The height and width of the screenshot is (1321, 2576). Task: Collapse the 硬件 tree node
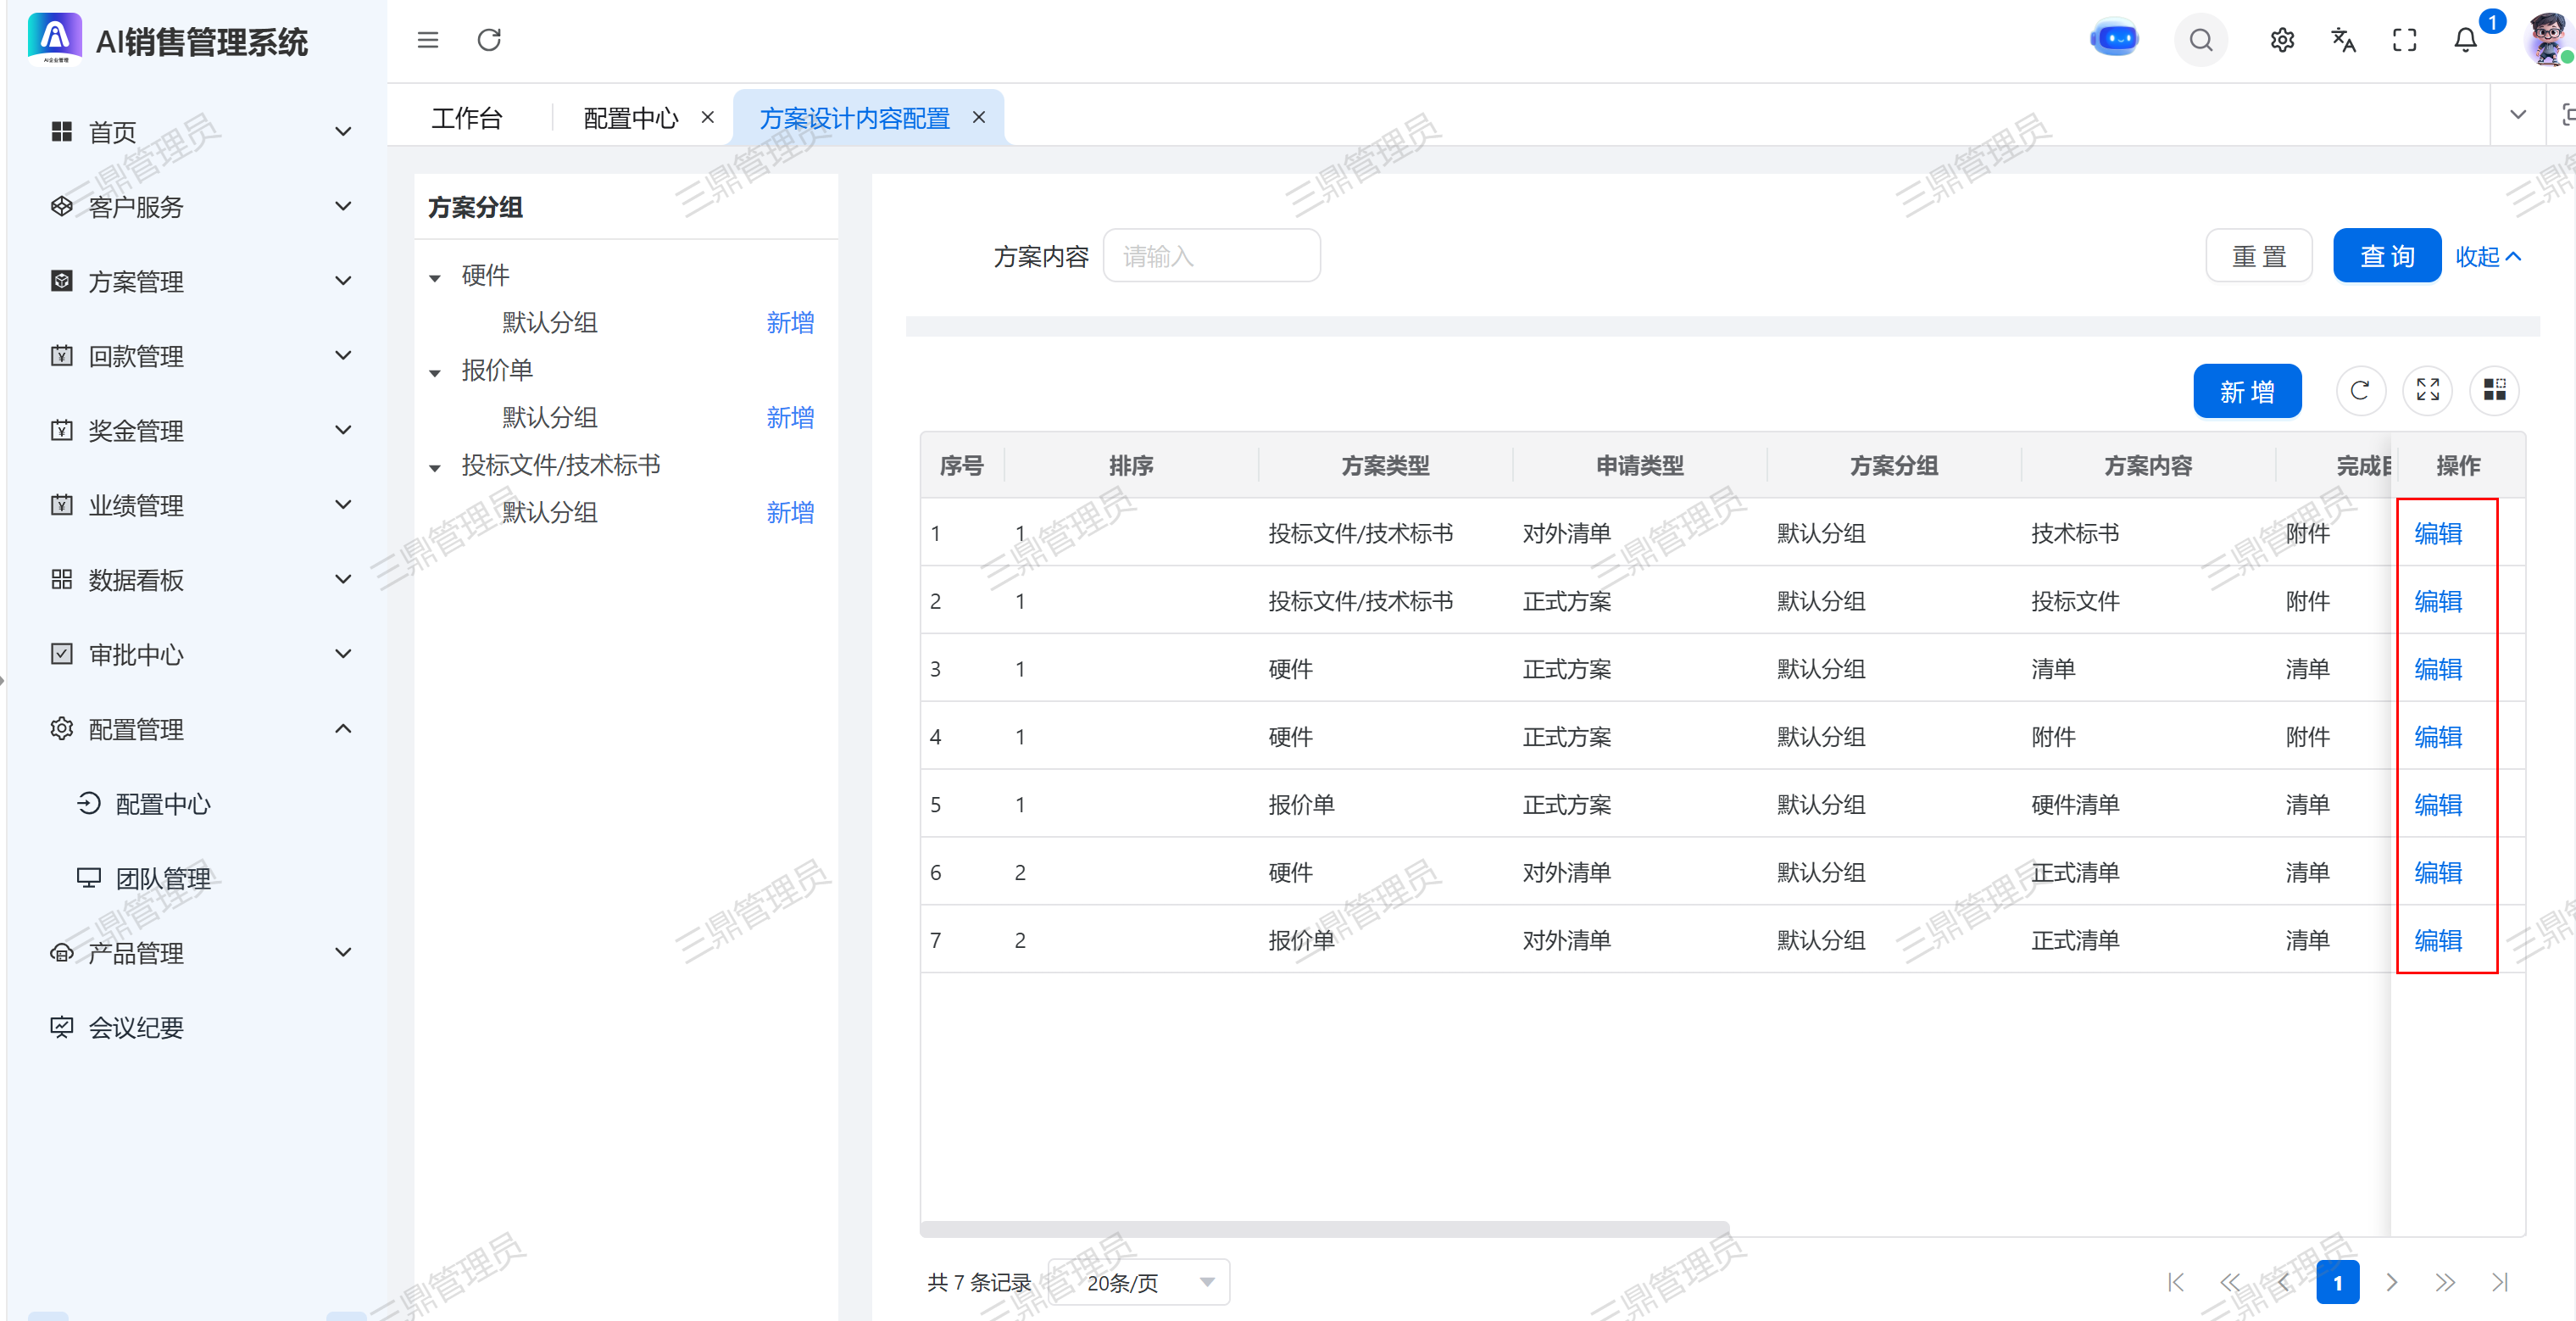coord(435,277)
